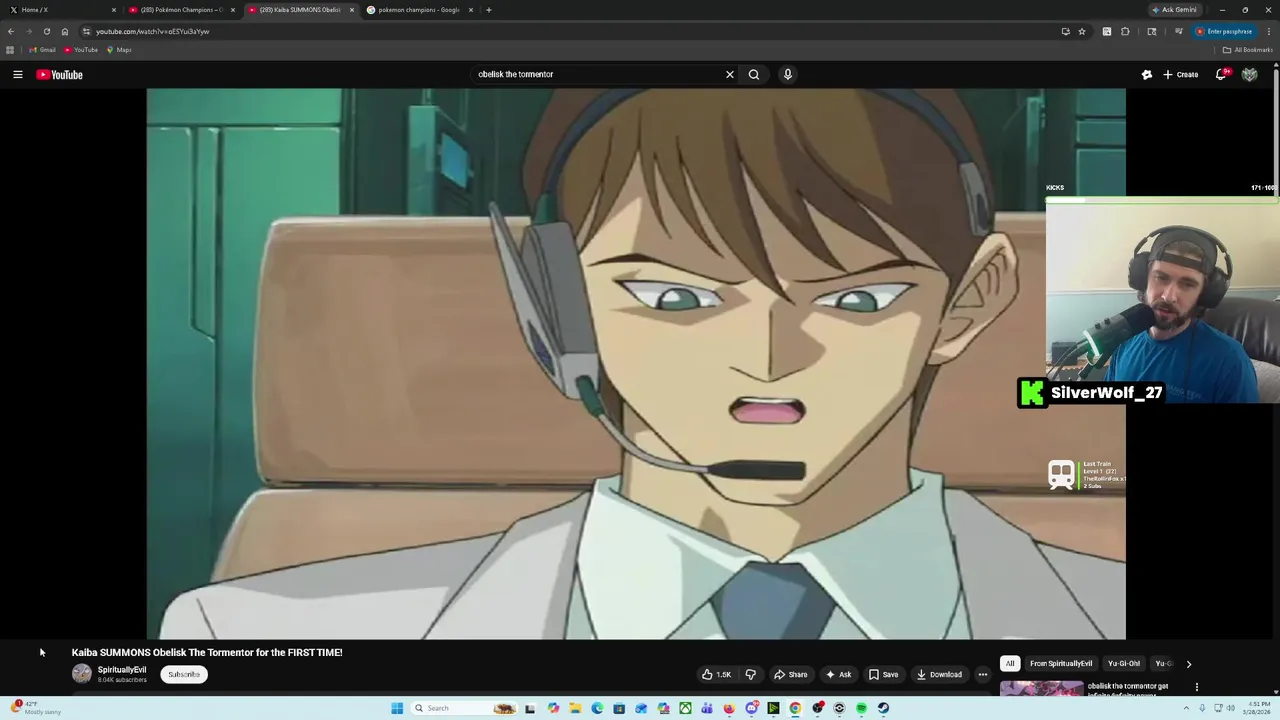Open a new browser tab
Viewport: 1280px width, 720px height.
pyautogui.click(x=488, y=10)
